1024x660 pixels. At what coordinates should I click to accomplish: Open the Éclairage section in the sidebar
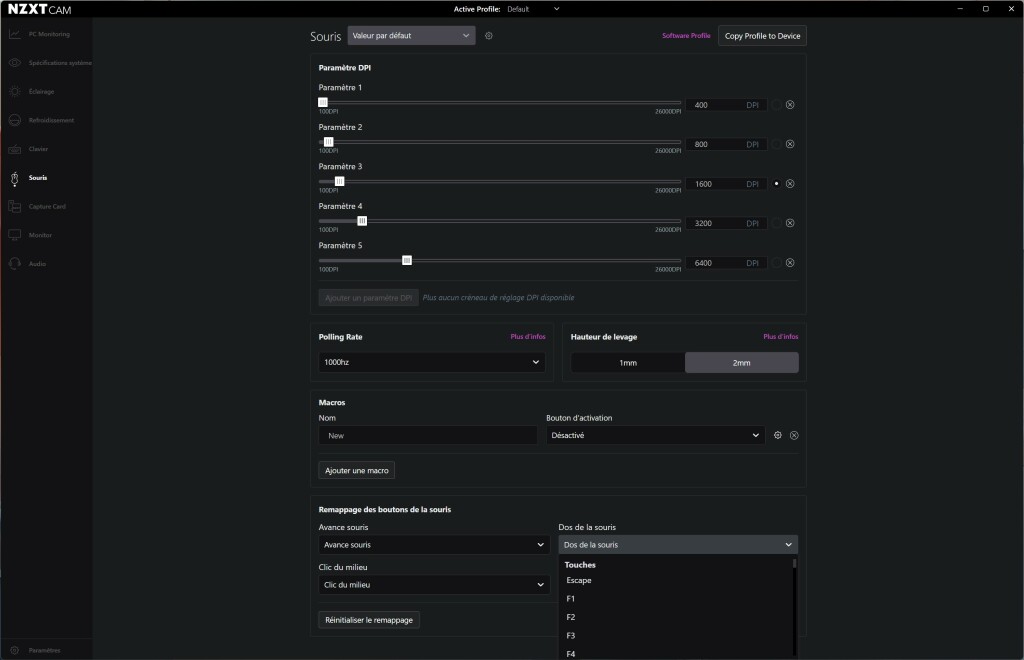pos(45,91)
